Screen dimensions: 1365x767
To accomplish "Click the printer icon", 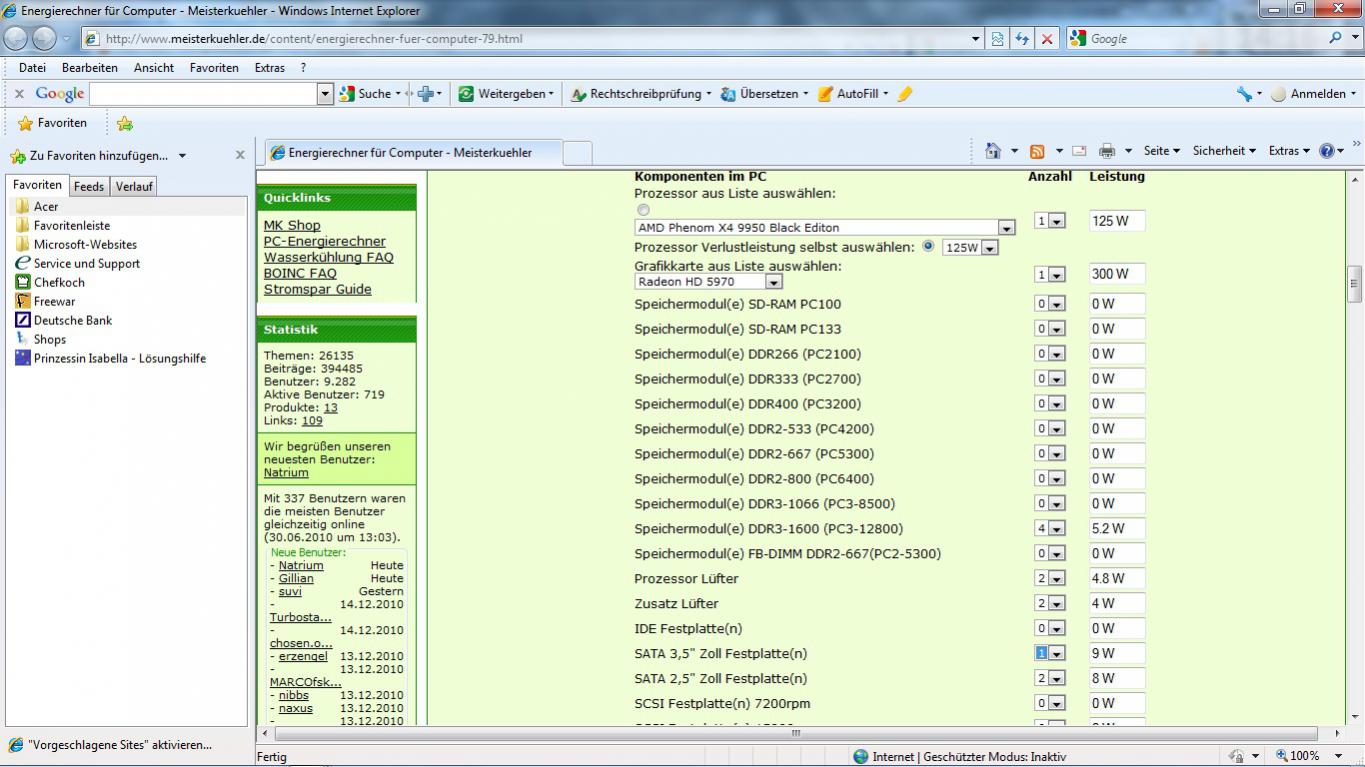I will (x=1107, y=151).
